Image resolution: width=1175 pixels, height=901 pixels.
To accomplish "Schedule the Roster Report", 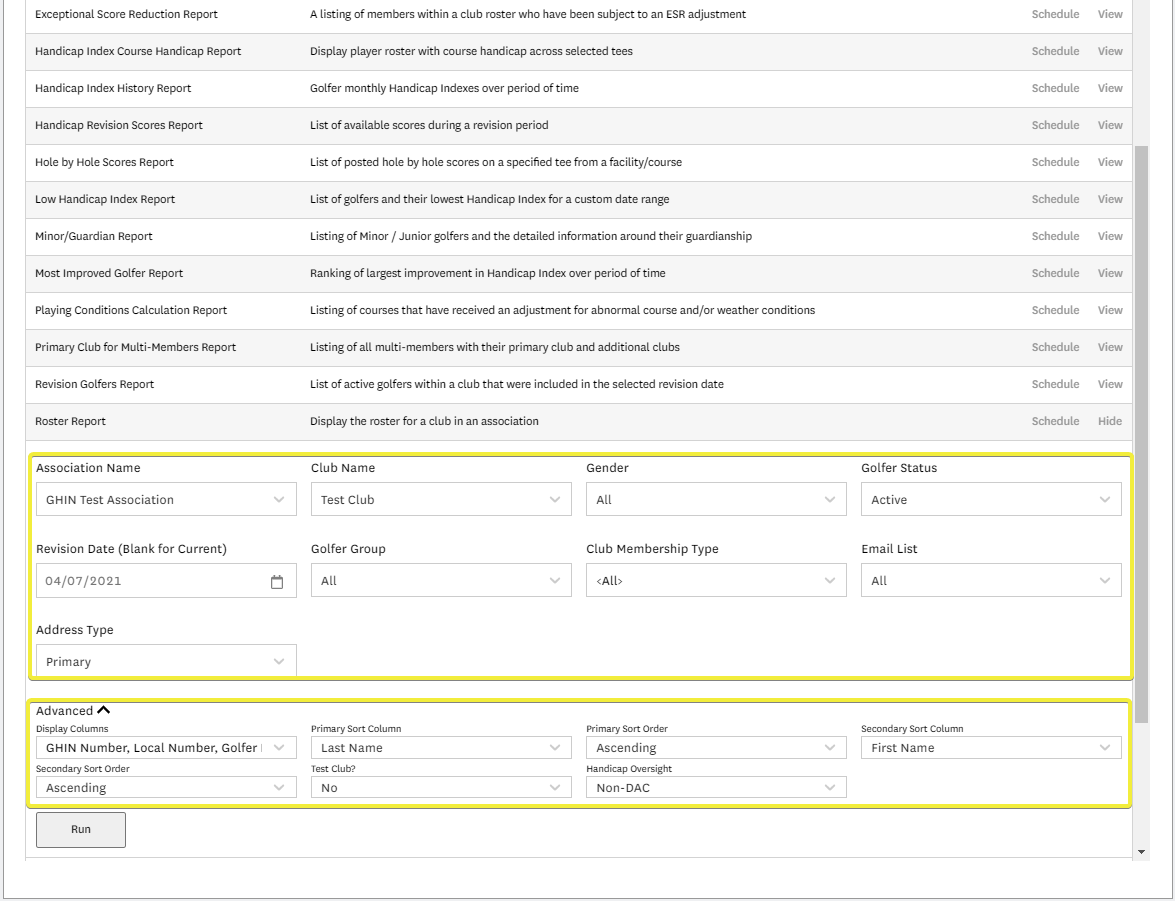I will pos(1055,422).
